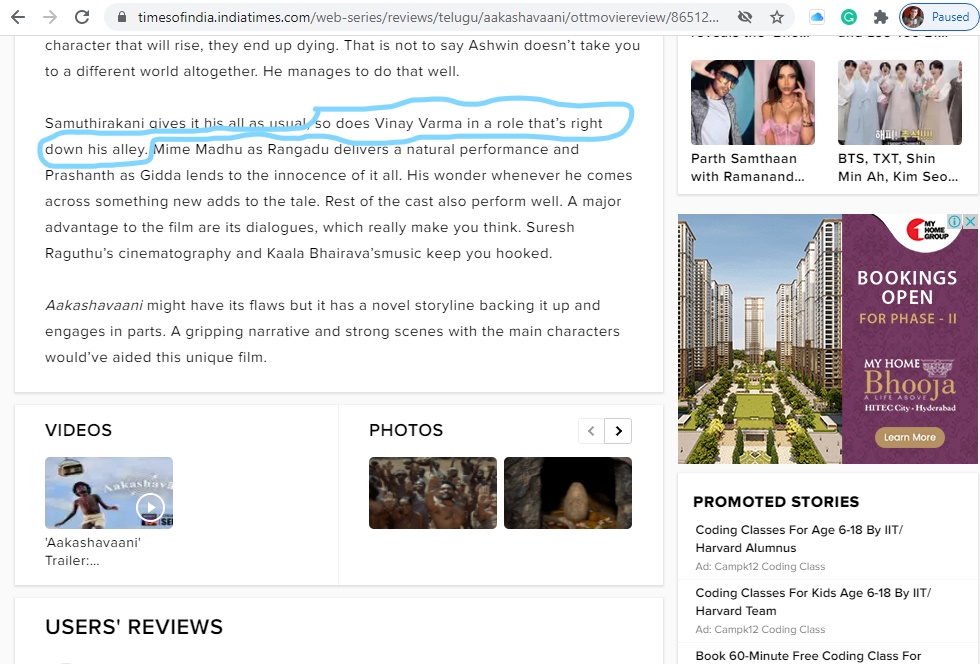Screen dimensions: 980x664
Task: Close the My Home Bhooja ad
Action: (x=970, y=221)
